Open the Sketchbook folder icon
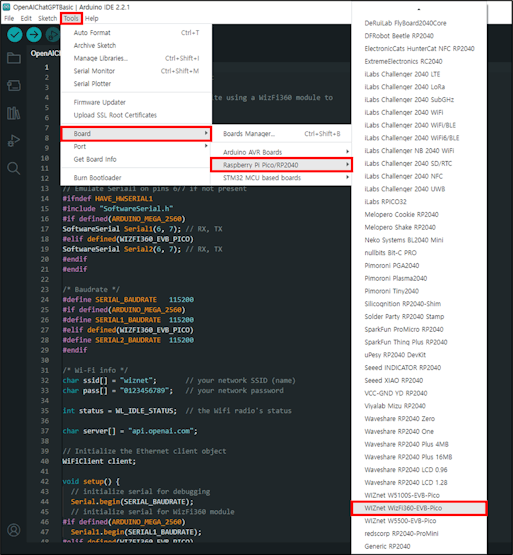Viewport: 513px width, 555px height. click(x=14, y=58)
